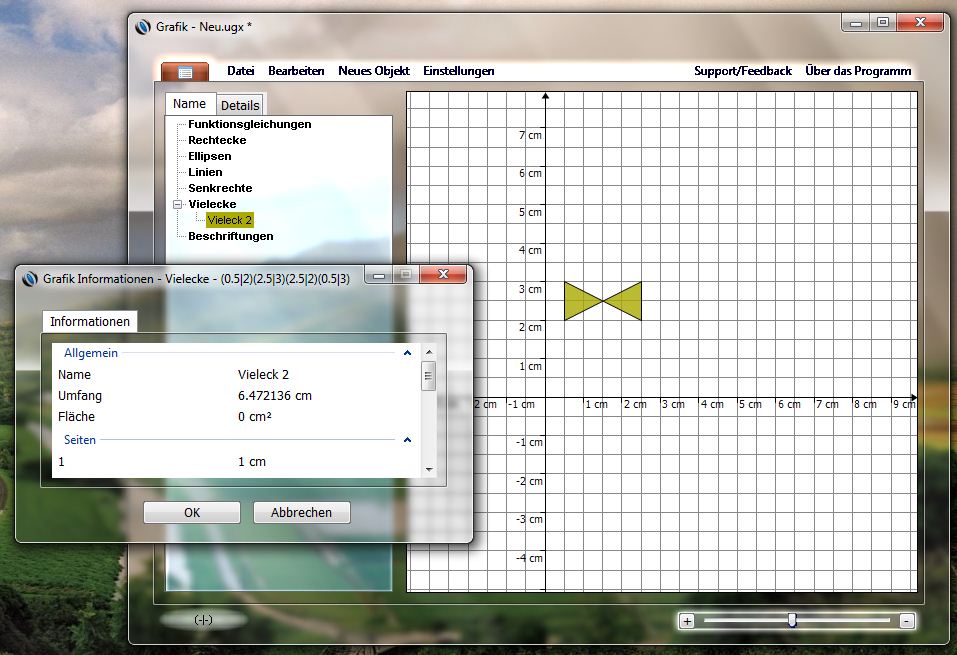Adjust the zoom slider thumb
957x655 pixels.
792,620
